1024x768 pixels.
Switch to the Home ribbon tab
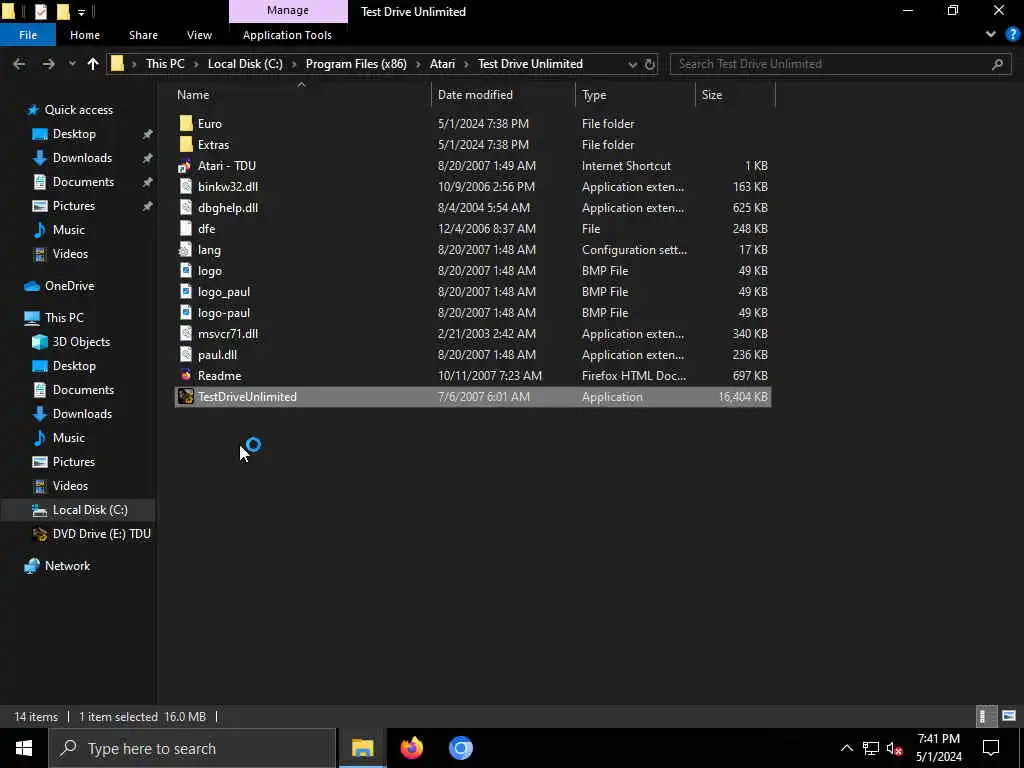click(x=85, y=35)
